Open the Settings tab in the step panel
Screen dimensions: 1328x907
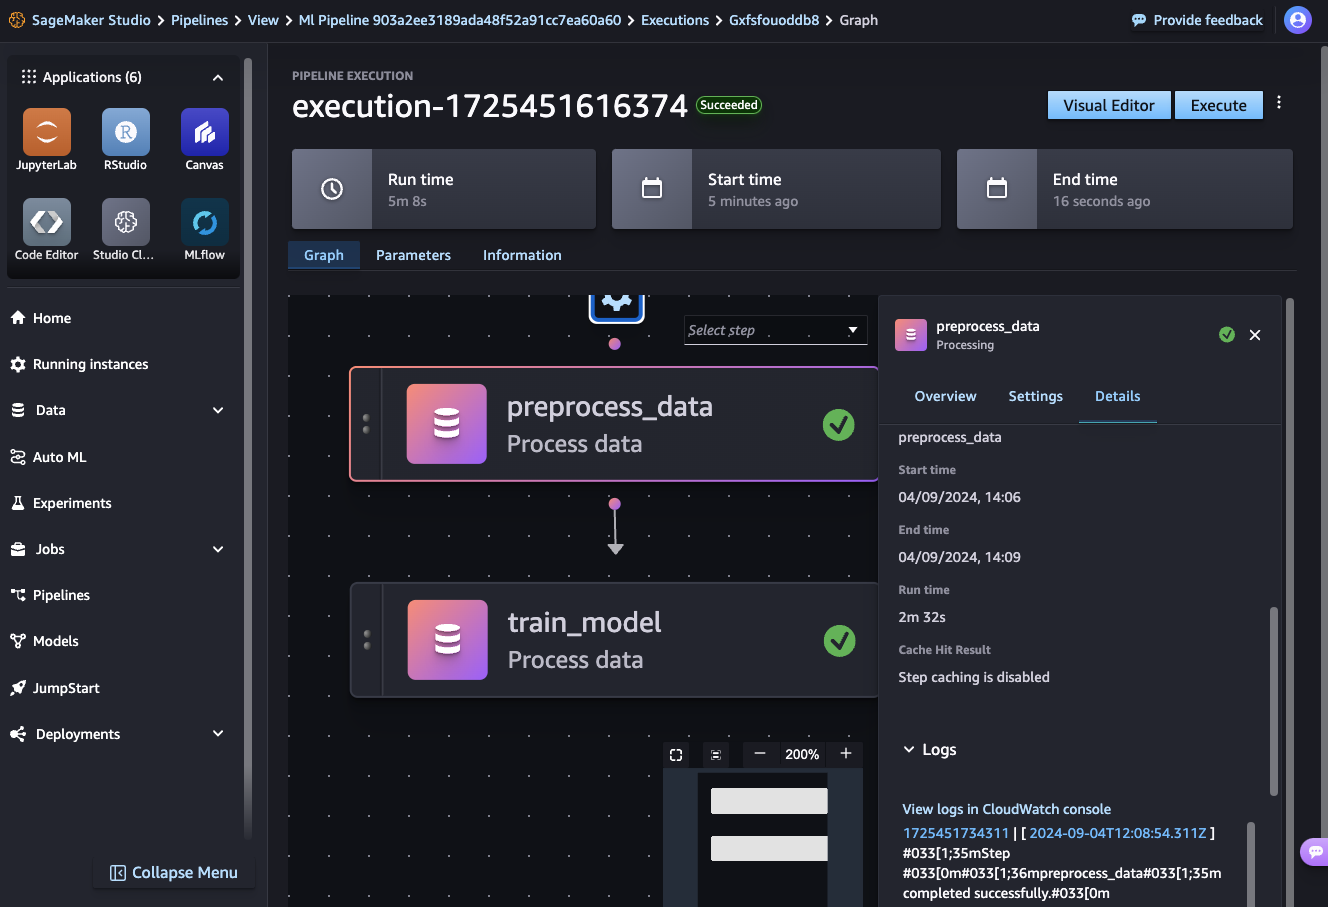click(x=1035, y=396)
